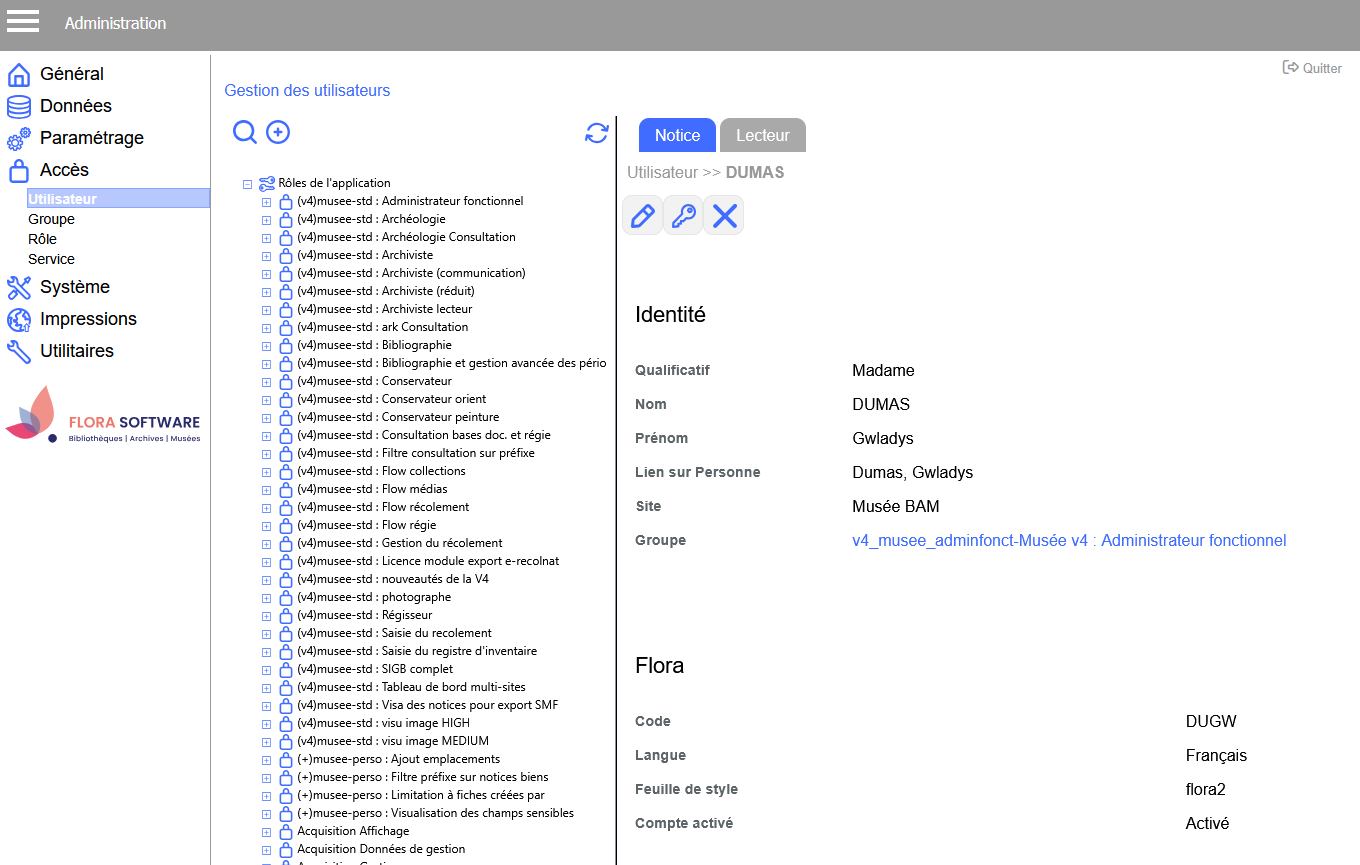Open the Système menu section
This screenshot has width=1360, height=865.
tap(74, 287)
